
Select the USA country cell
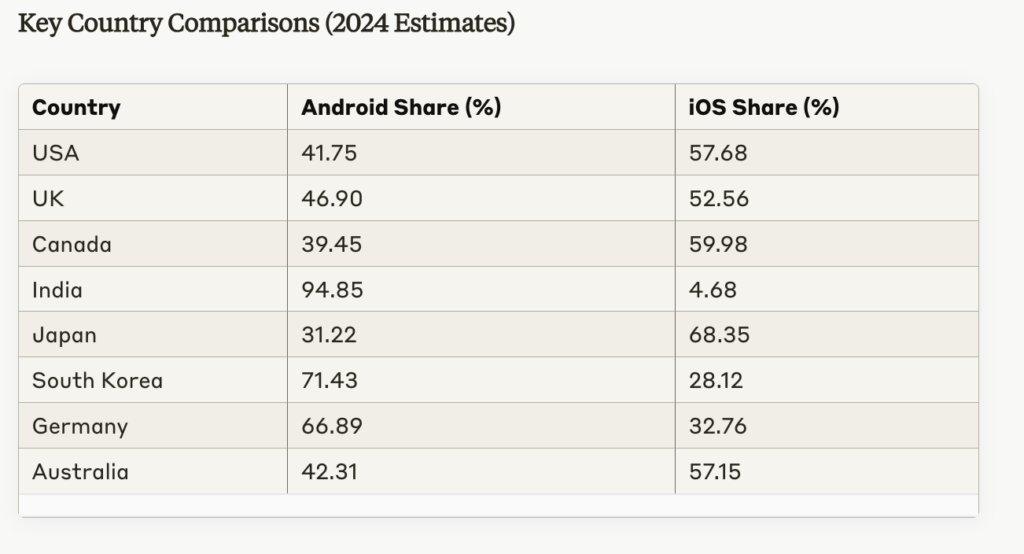(x=55, y=154)
